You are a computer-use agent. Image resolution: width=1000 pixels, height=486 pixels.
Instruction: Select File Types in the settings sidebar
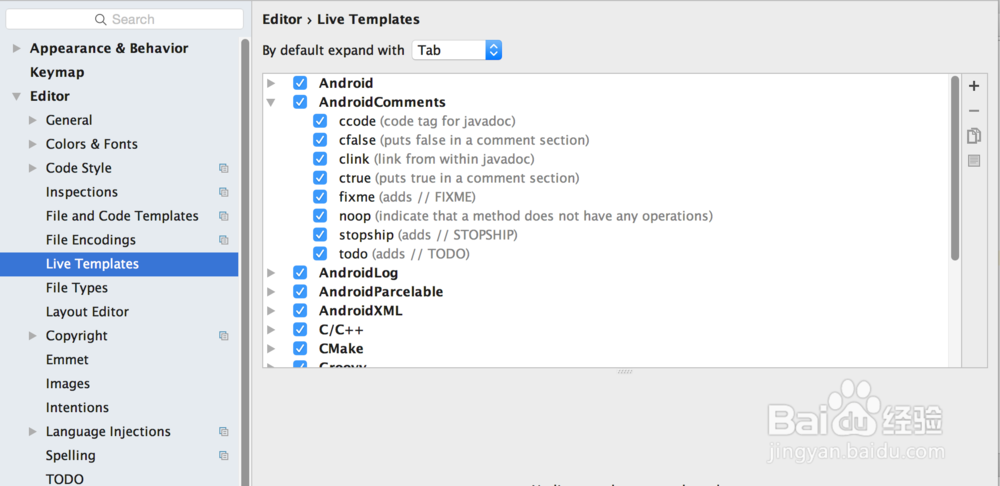pos(77,288)
